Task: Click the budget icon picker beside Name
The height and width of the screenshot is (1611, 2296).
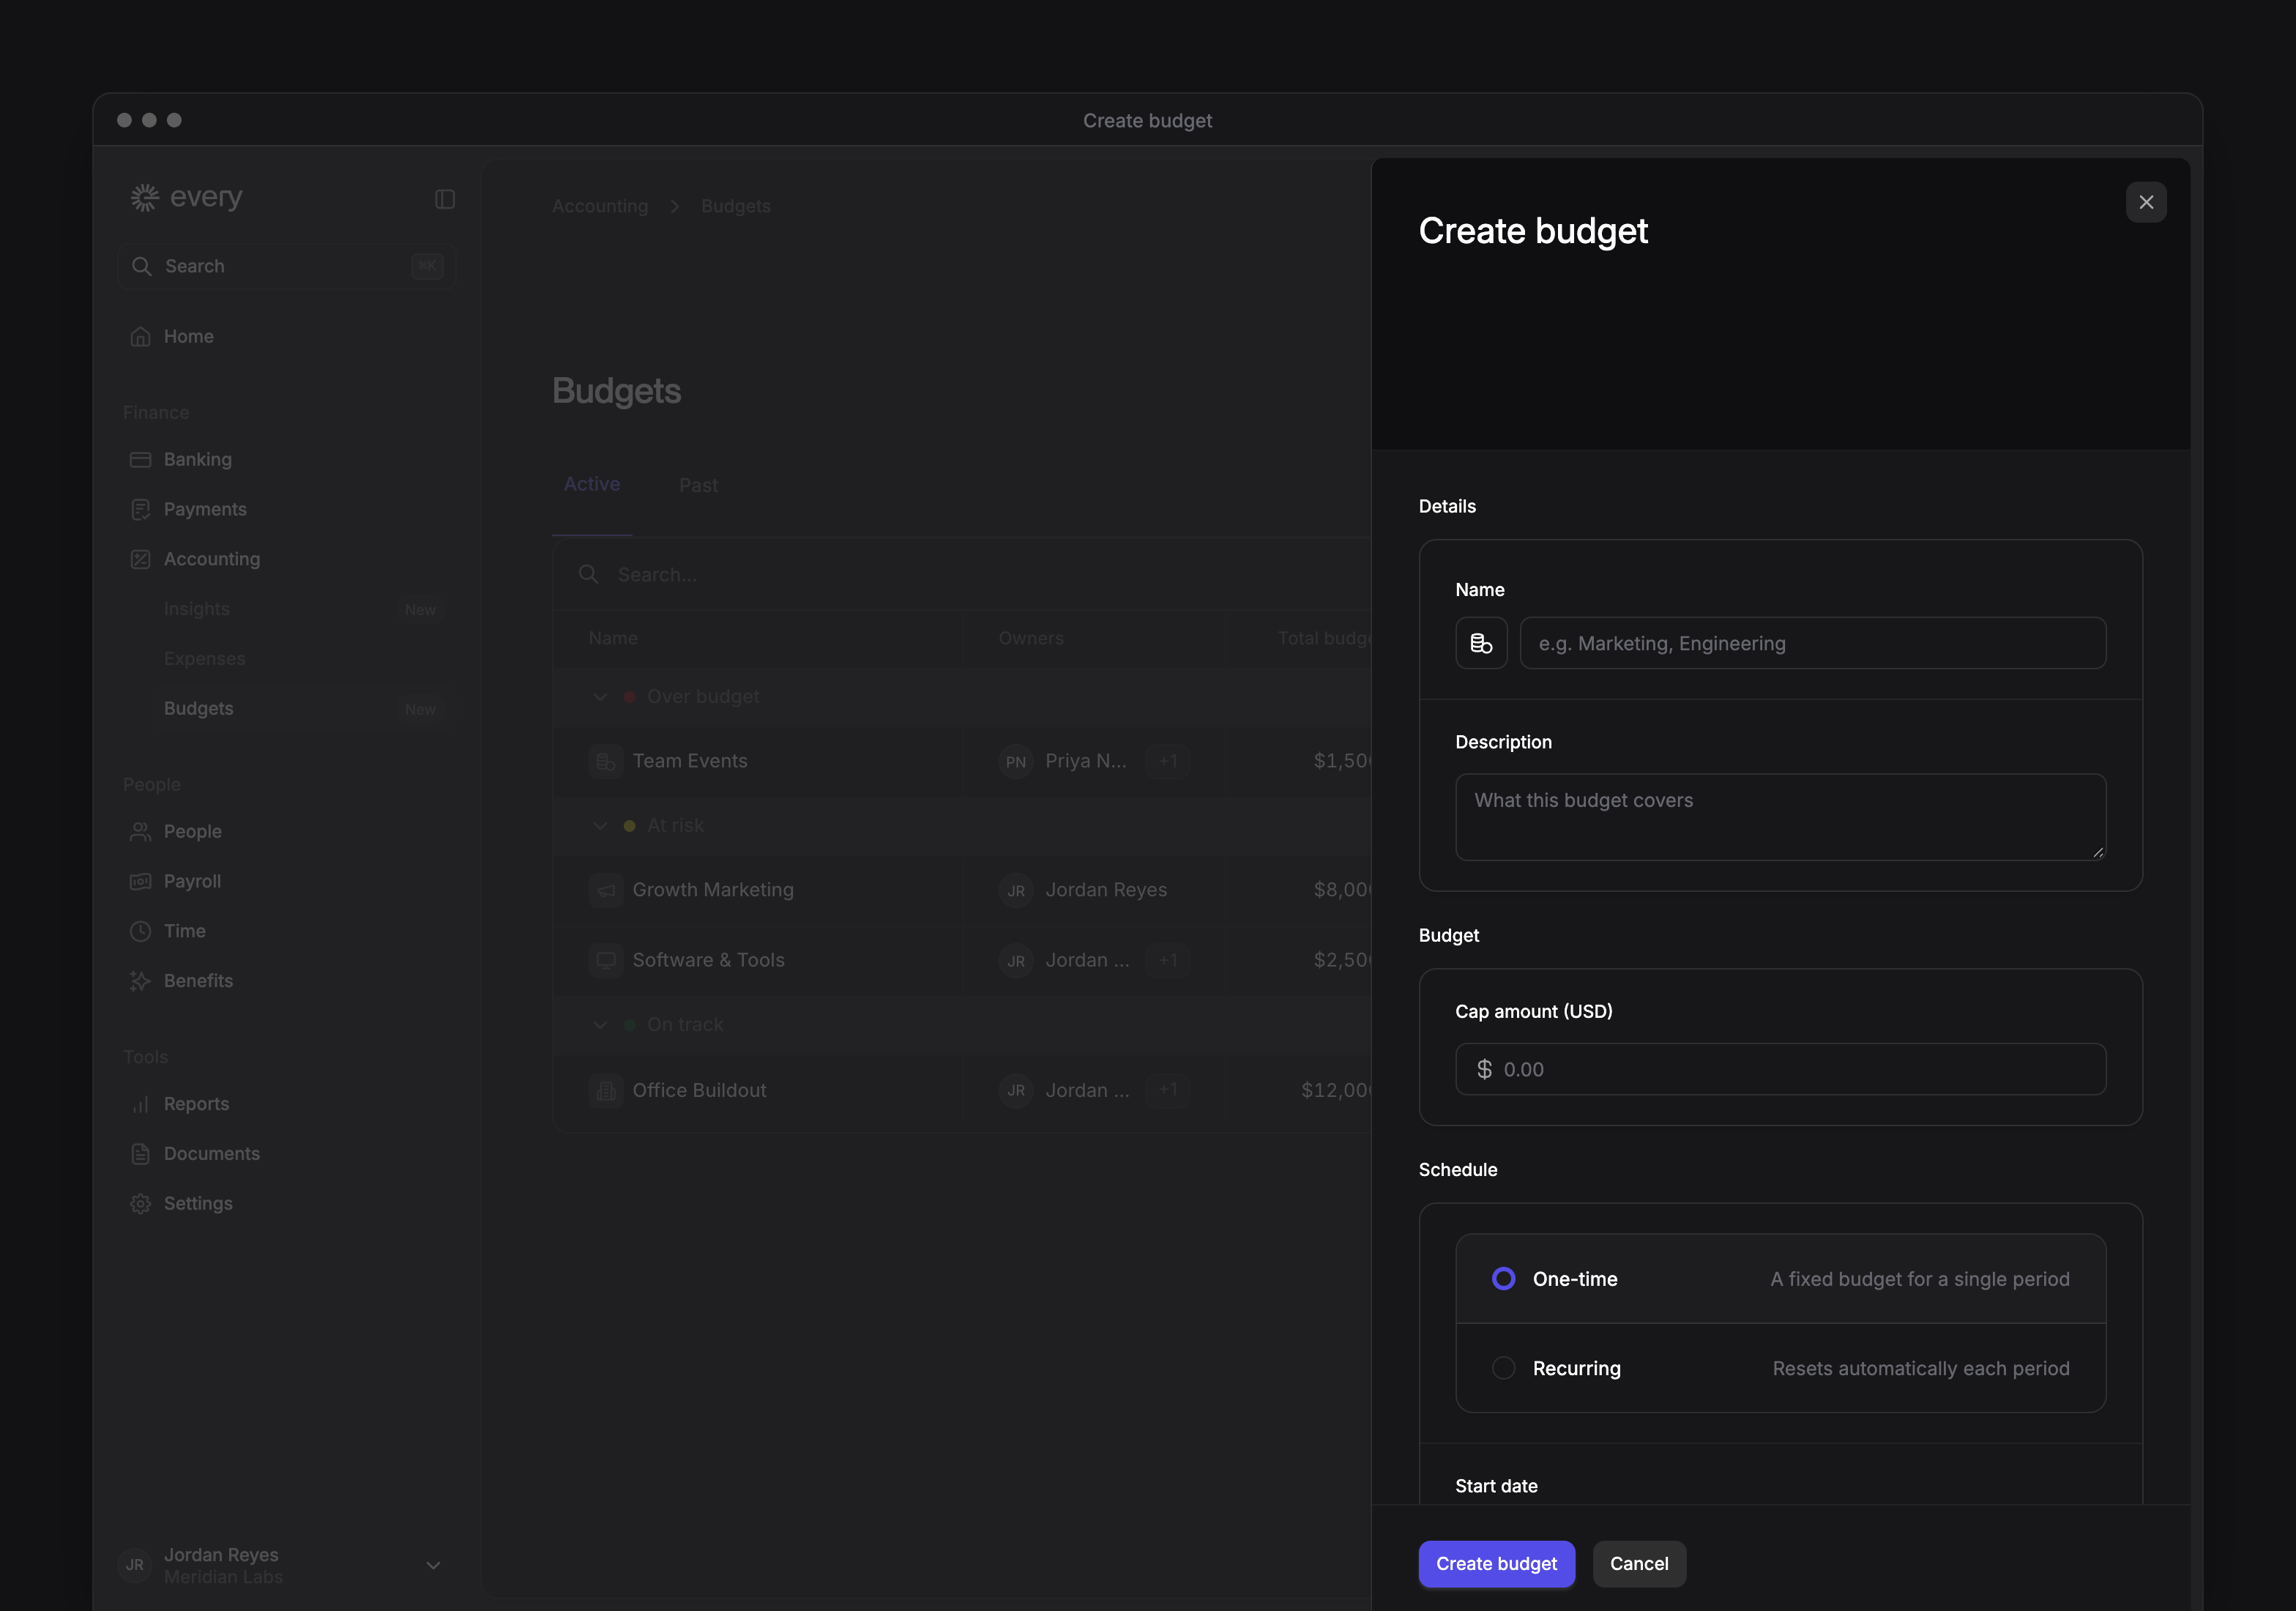Action: point(1481,643)
